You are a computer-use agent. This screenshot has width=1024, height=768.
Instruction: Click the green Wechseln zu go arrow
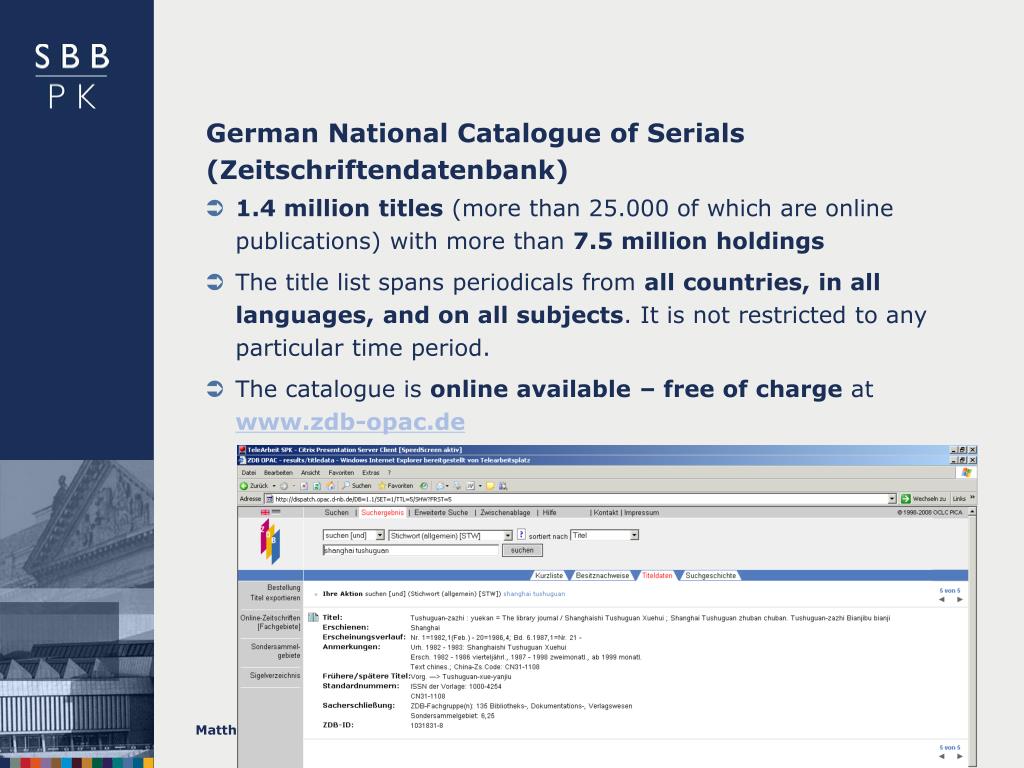pyautogui.click(x=906, y=499)
